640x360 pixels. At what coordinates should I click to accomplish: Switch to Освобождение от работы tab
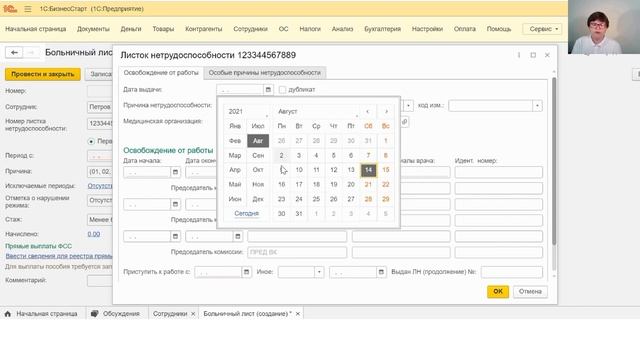tap(161, 73)
